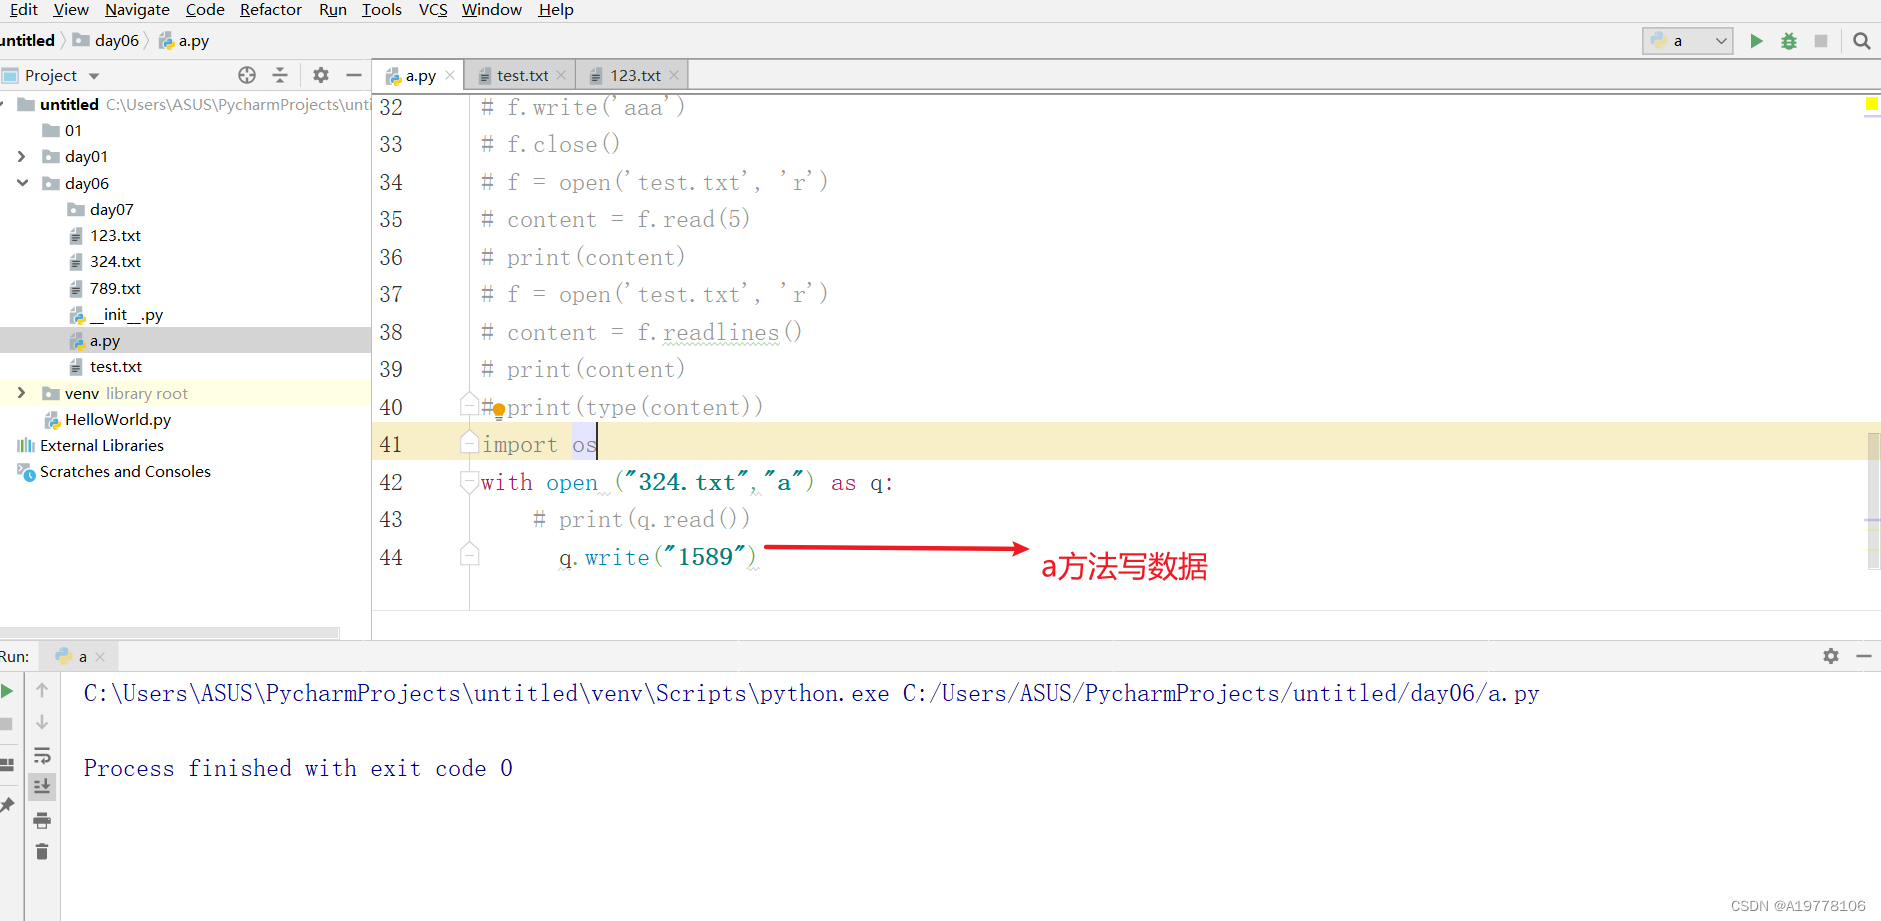Open Run tool window settings gear
The image size is (1881, 921).
pyautogui.click(x=1832, y=656)
